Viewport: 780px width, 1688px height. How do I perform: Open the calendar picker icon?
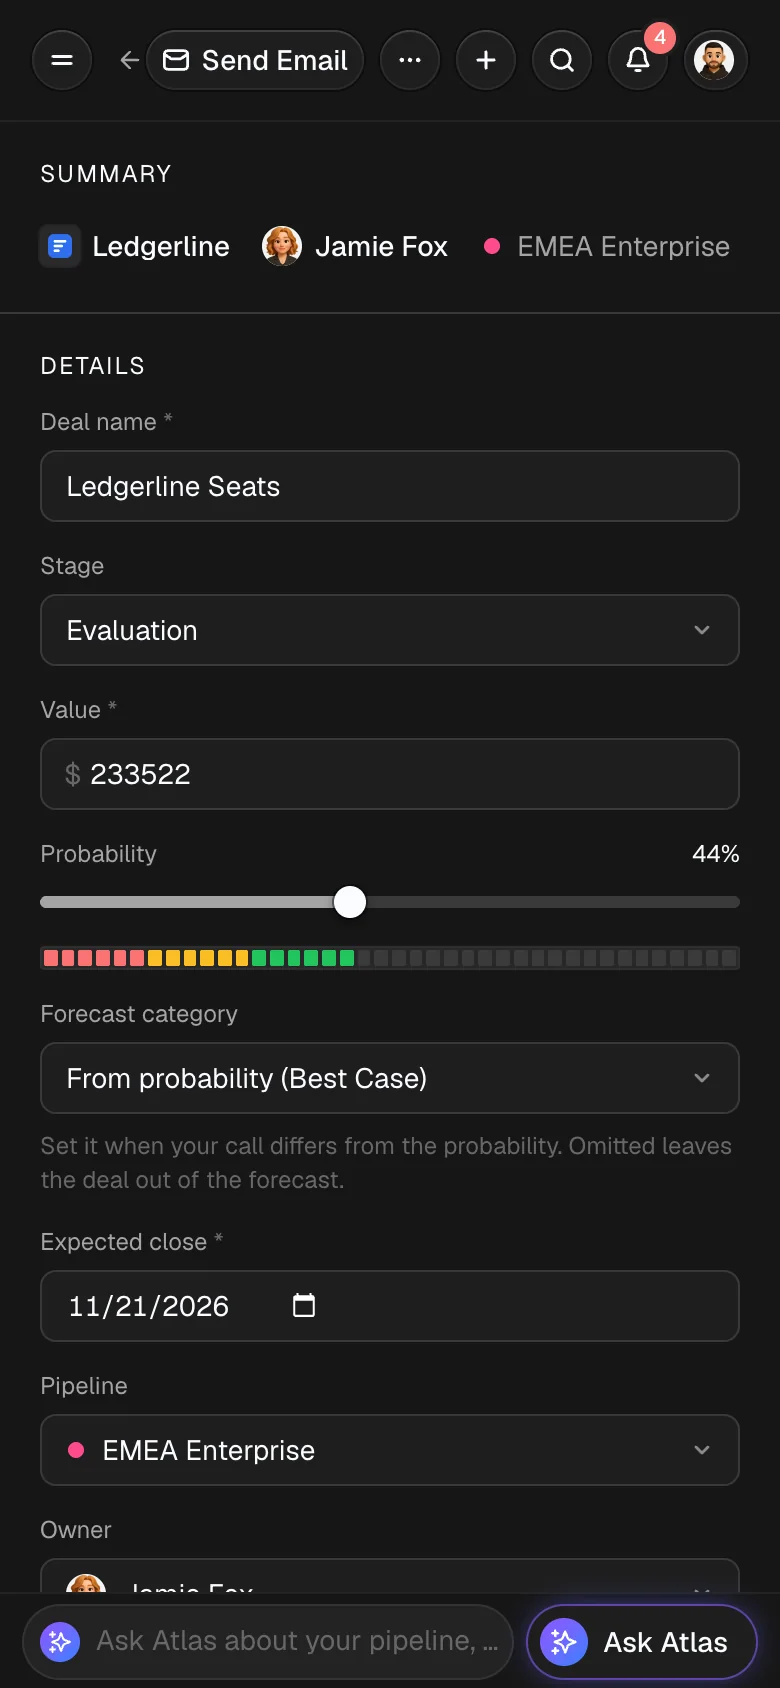point(304,1305)
